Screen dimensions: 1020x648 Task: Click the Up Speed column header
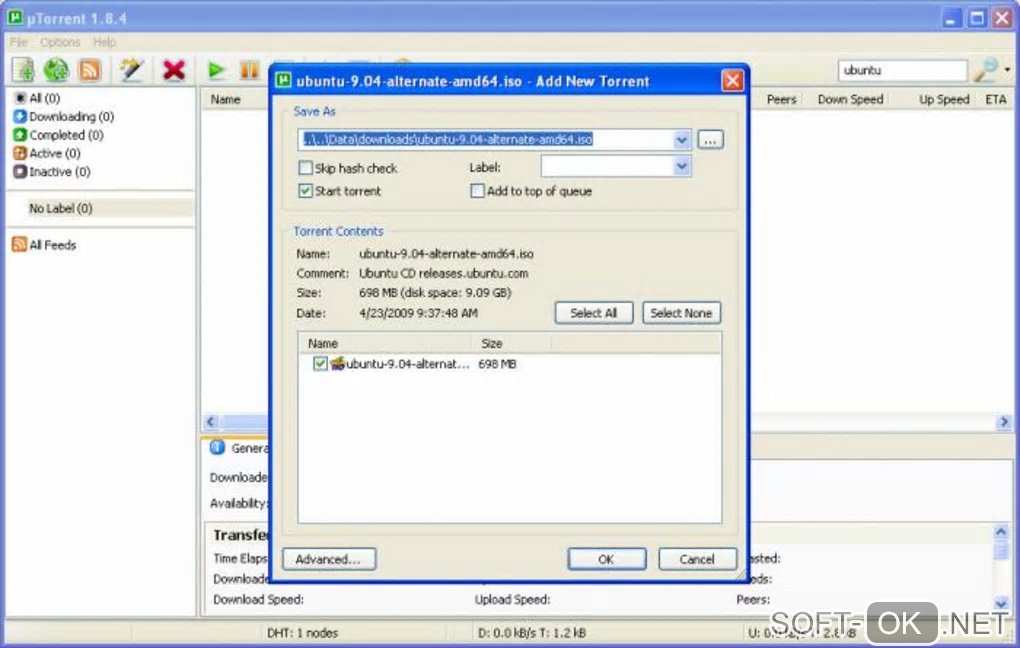tap(943, 100)
